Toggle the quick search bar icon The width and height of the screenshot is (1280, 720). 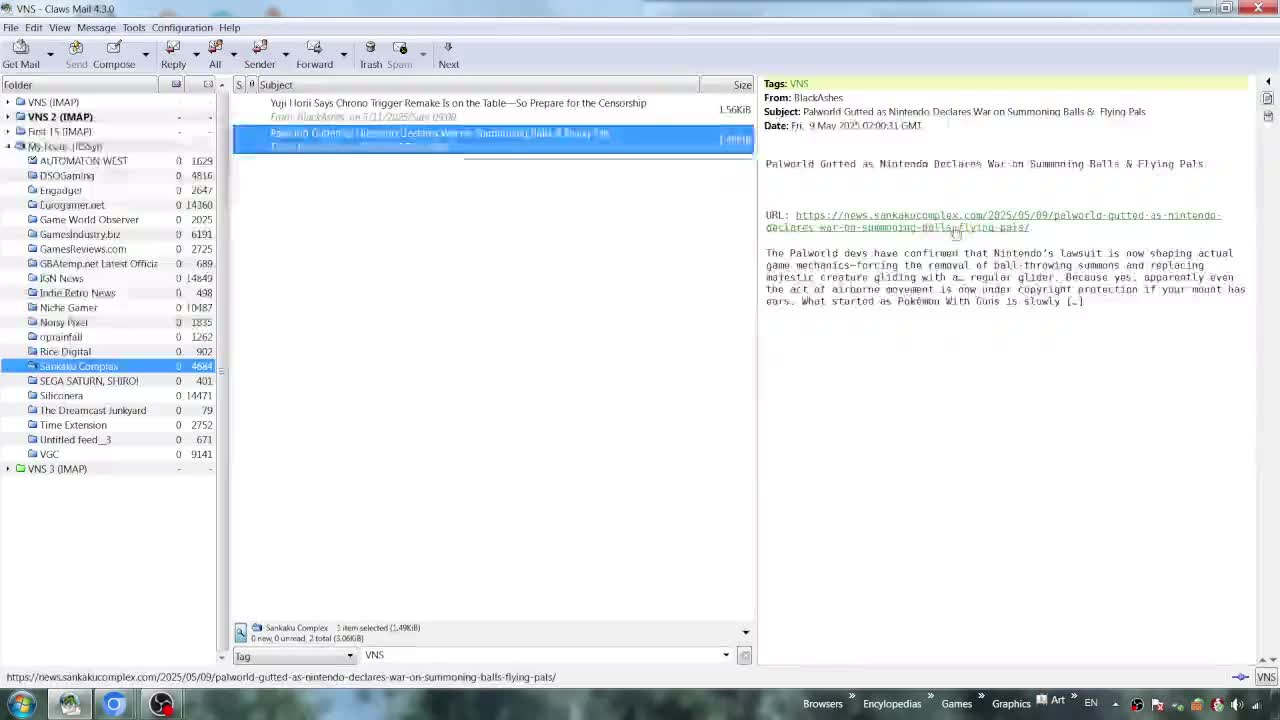click(241, 632)
